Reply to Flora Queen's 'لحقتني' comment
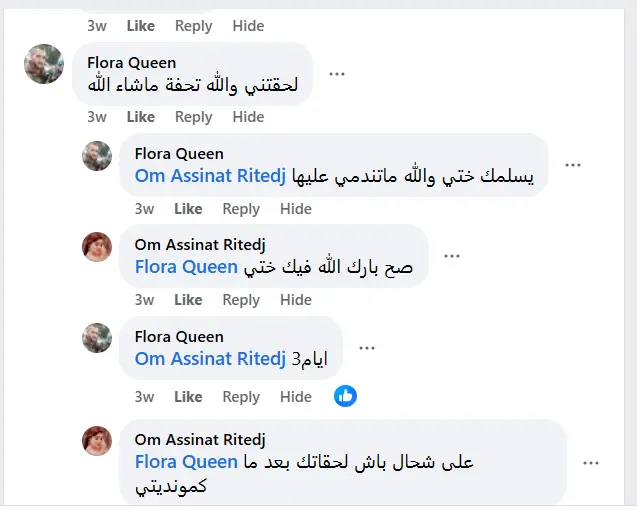 tap(193, 117)
